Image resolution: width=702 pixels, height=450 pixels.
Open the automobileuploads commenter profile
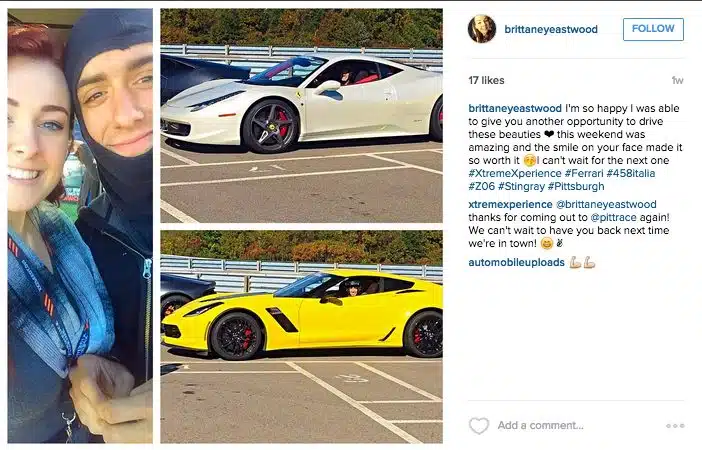(x=516, y=262)
